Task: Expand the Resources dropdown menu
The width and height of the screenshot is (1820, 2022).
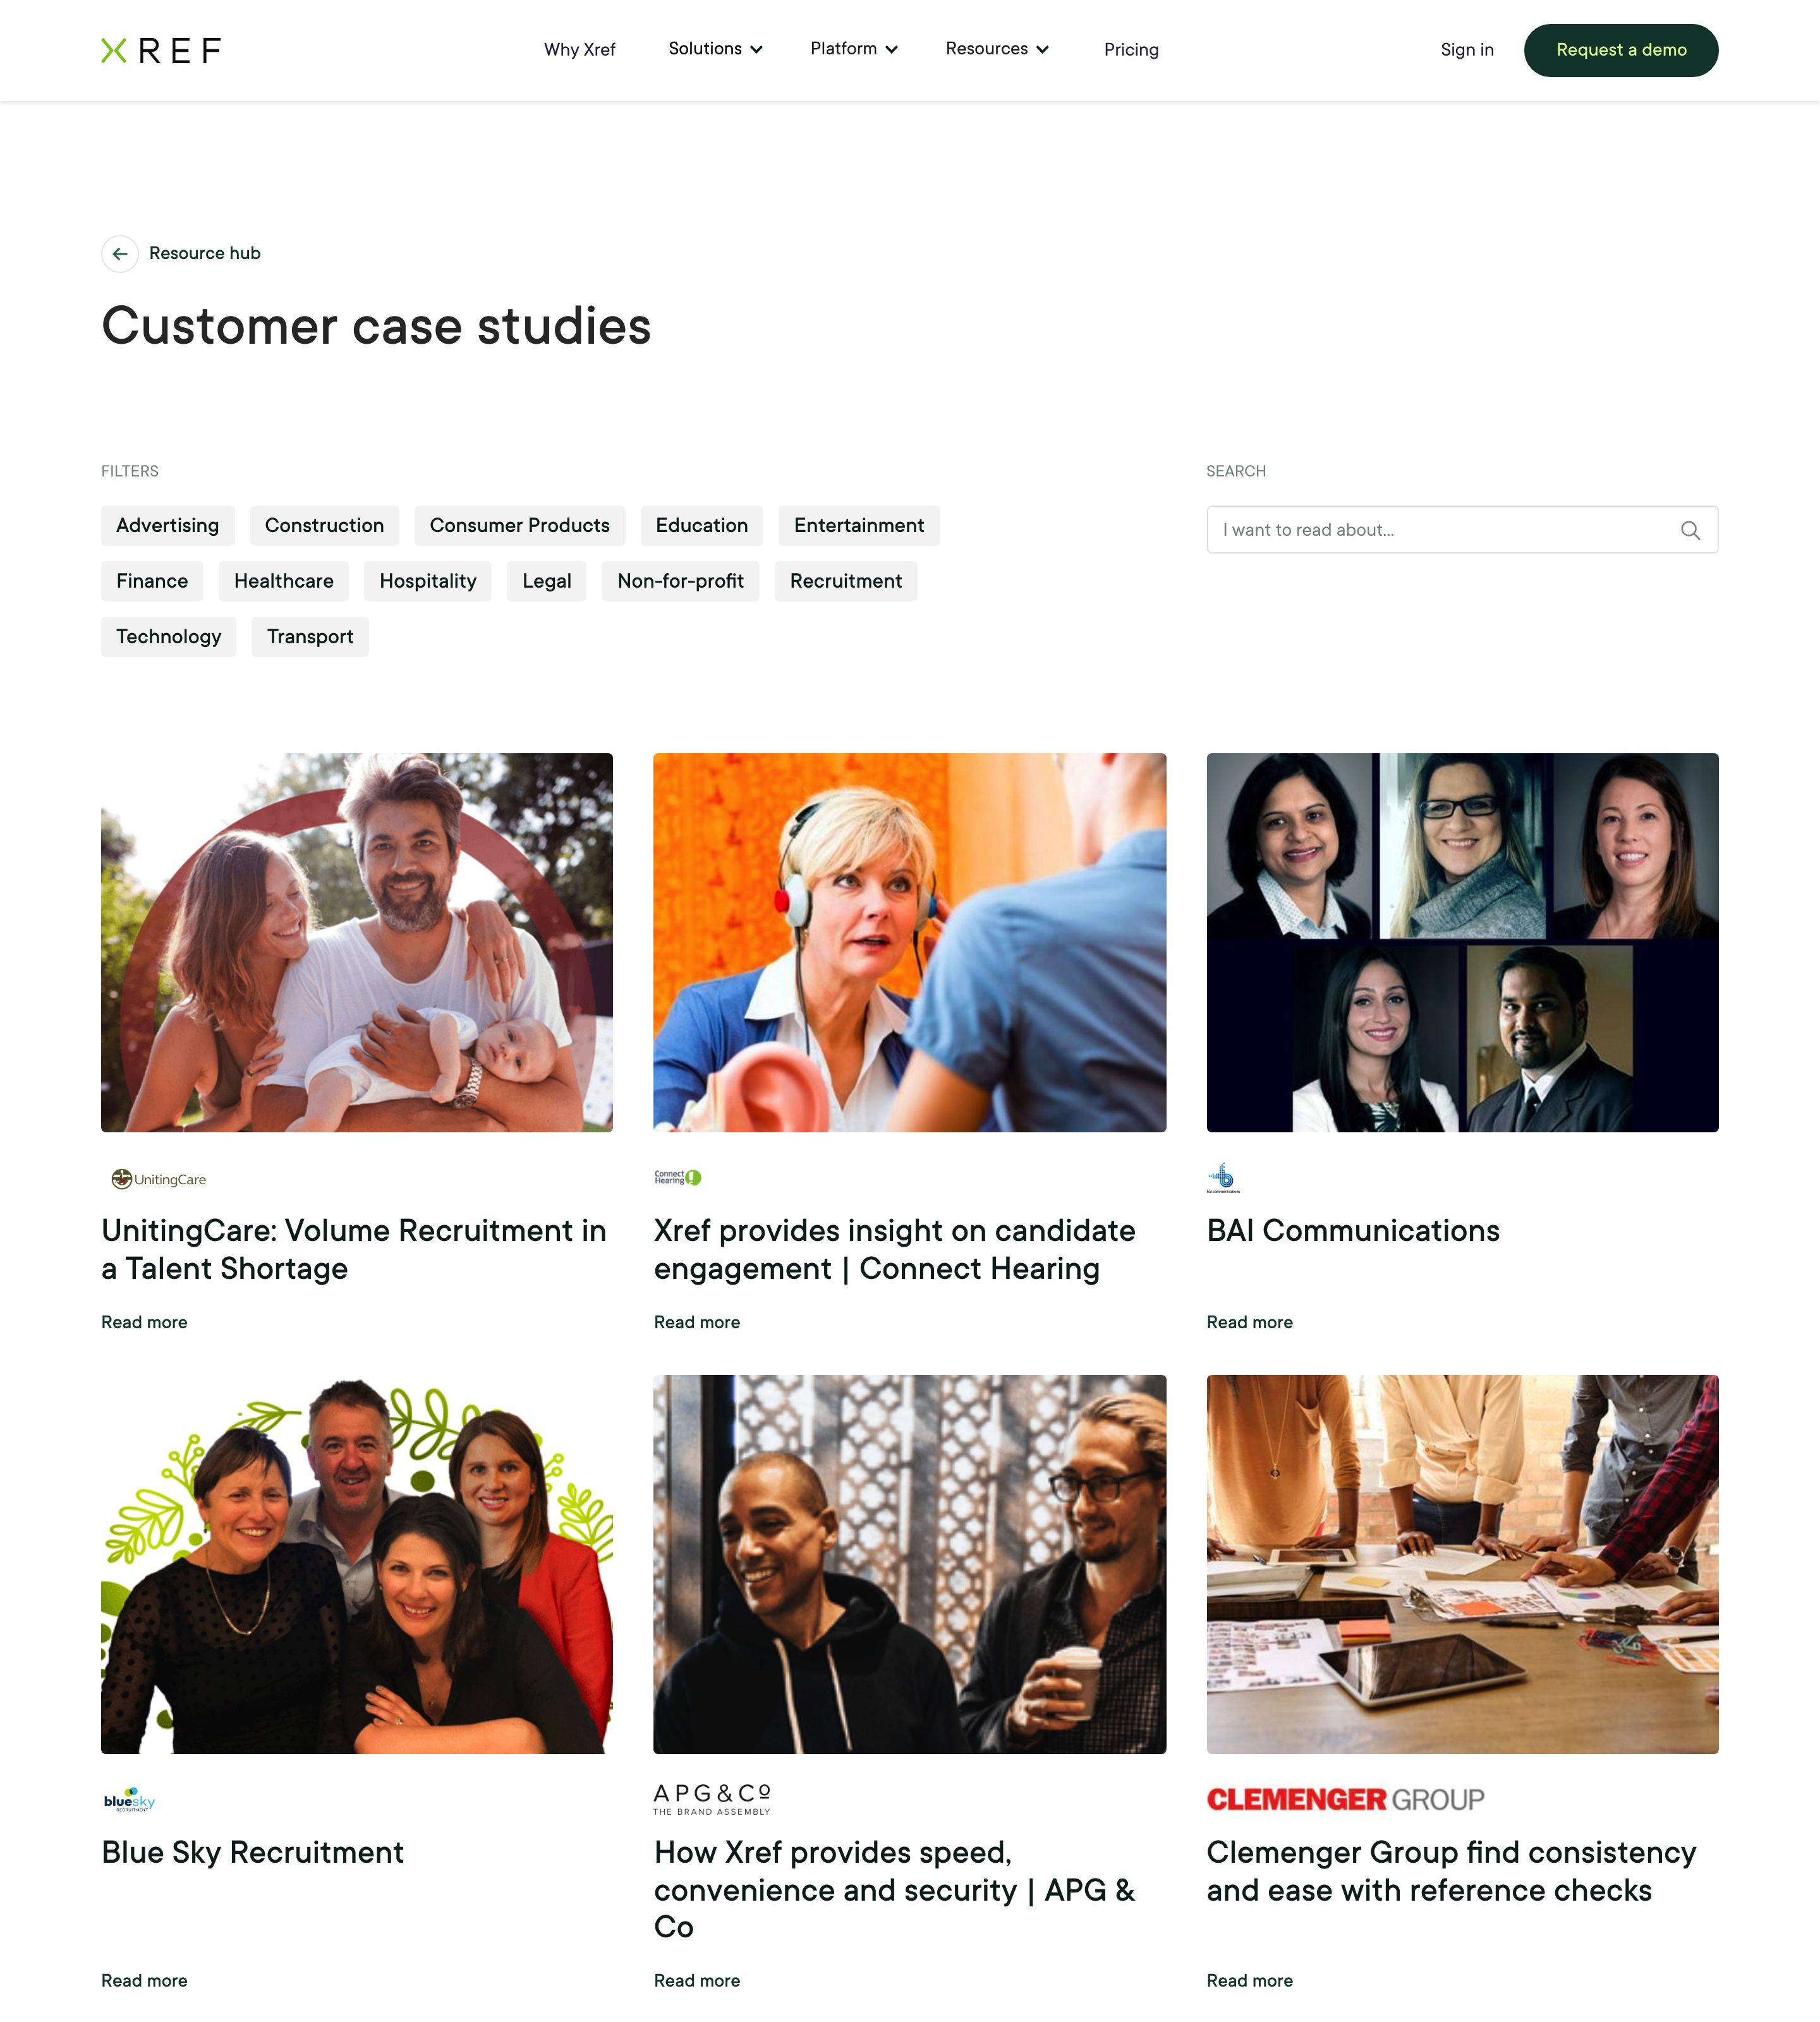Action: pyautogui.click(x=997, y=49)
